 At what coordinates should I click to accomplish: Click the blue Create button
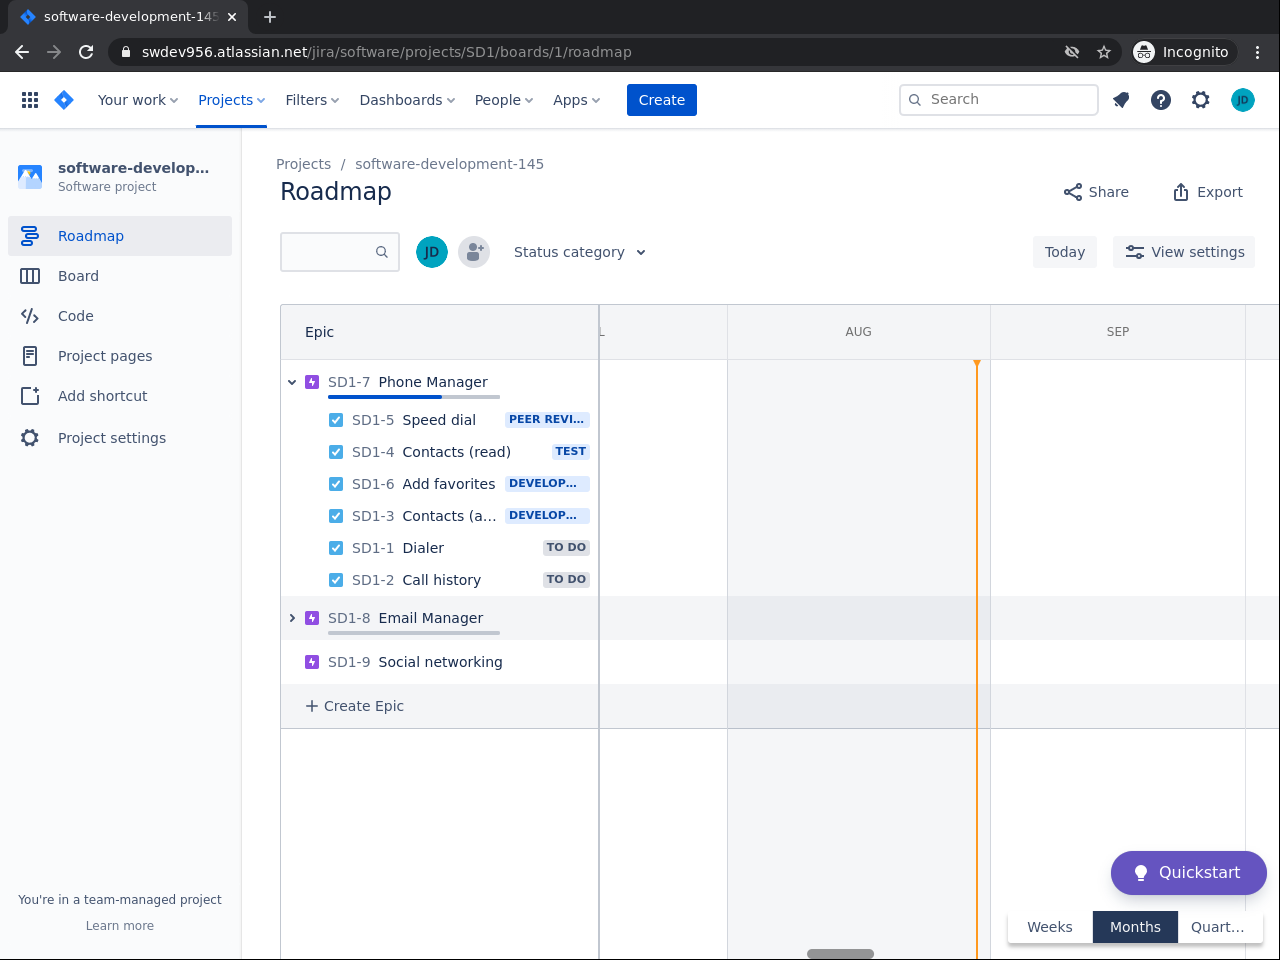coord(661,100)
